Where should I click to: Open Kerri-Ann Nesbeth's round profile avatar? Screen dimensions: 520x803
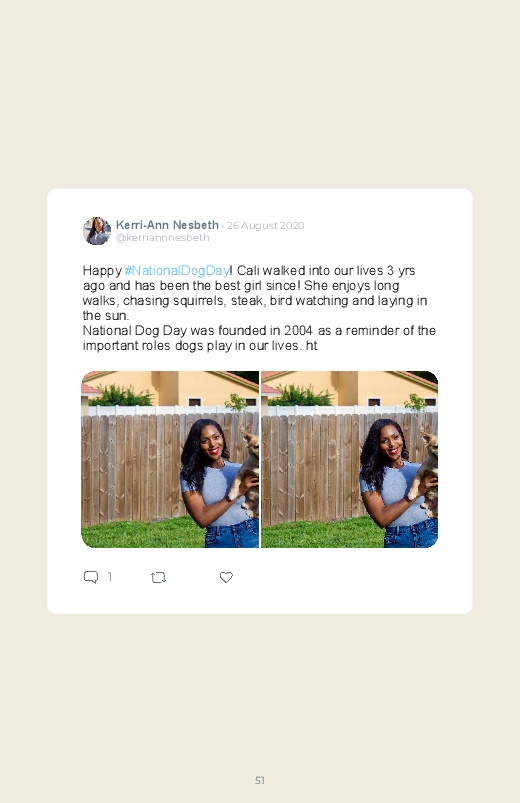coord(97,231)
